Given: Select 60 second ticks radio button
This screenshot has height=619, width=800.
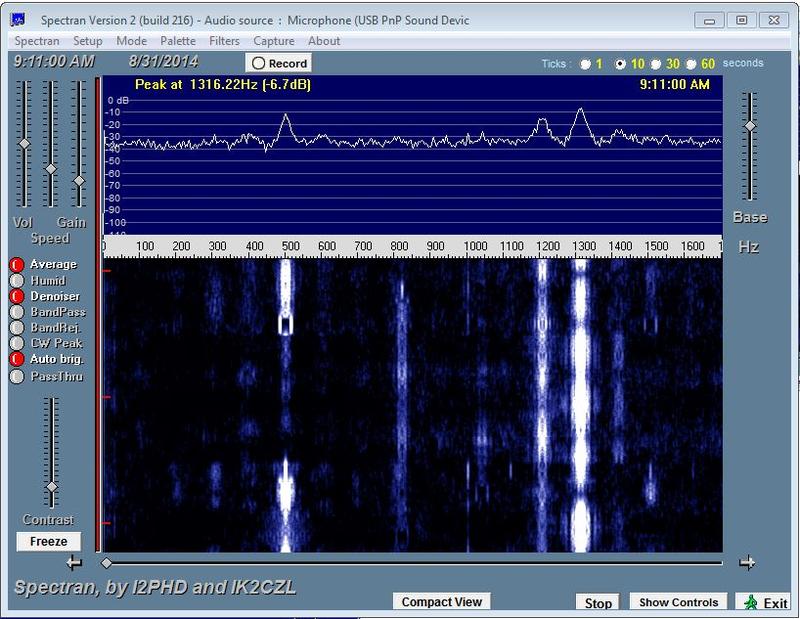Looking at the screenshot, I should 691,64.
